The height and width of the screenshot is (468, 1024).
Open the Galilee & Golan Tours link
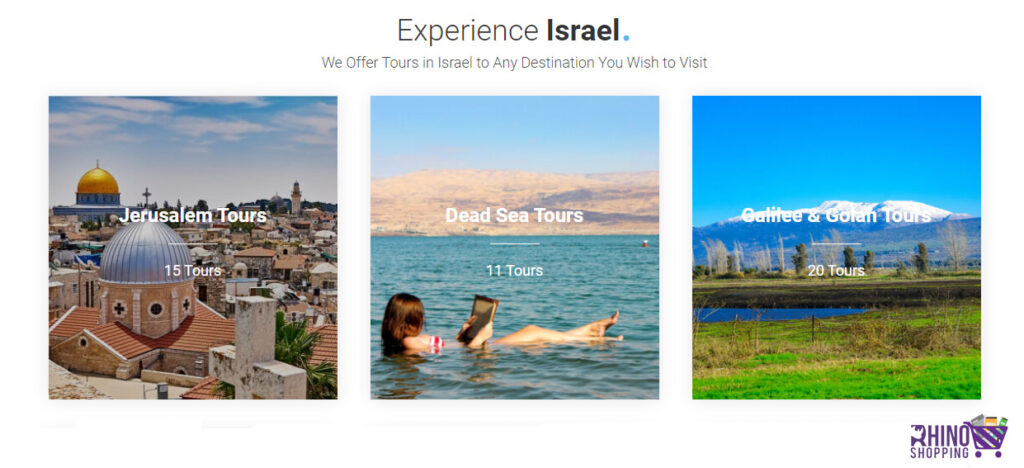tap(837, 215)
